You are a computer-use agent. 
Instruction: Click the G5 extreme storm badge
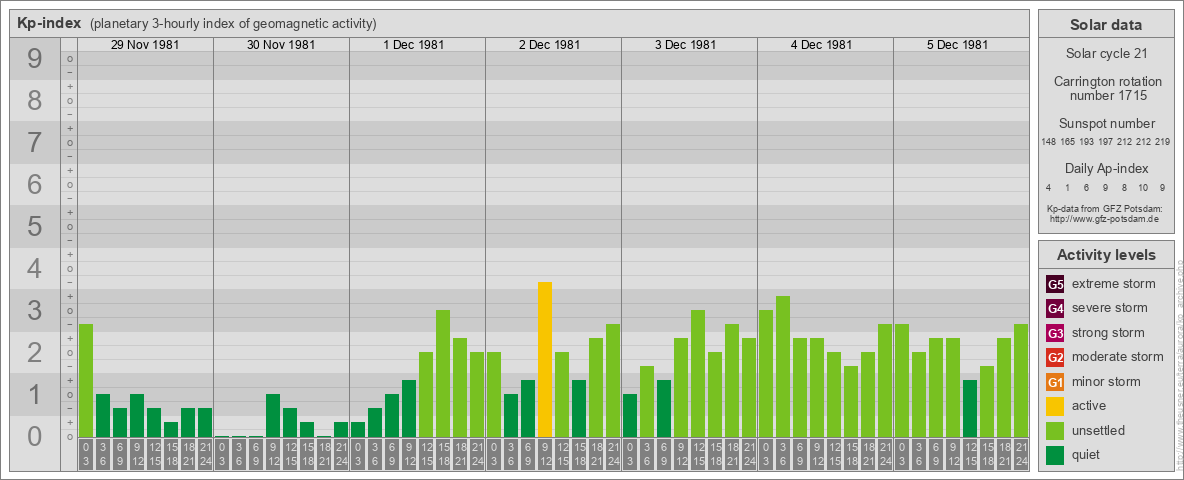1055,284
